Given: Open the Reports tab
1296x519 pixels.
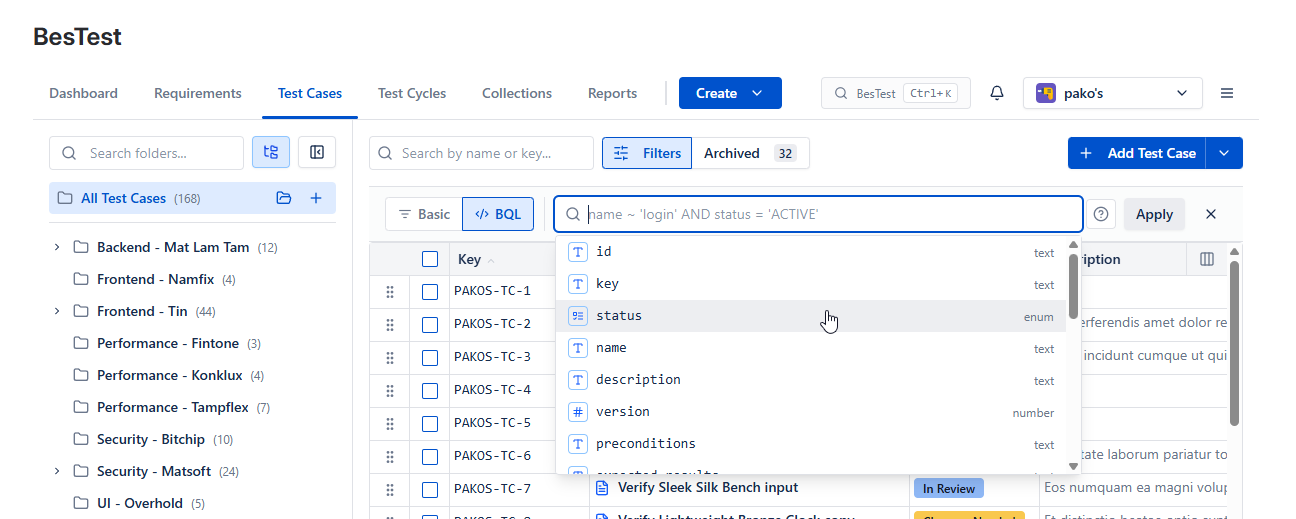Looking at the screenshot, I should tap(612, 93).
